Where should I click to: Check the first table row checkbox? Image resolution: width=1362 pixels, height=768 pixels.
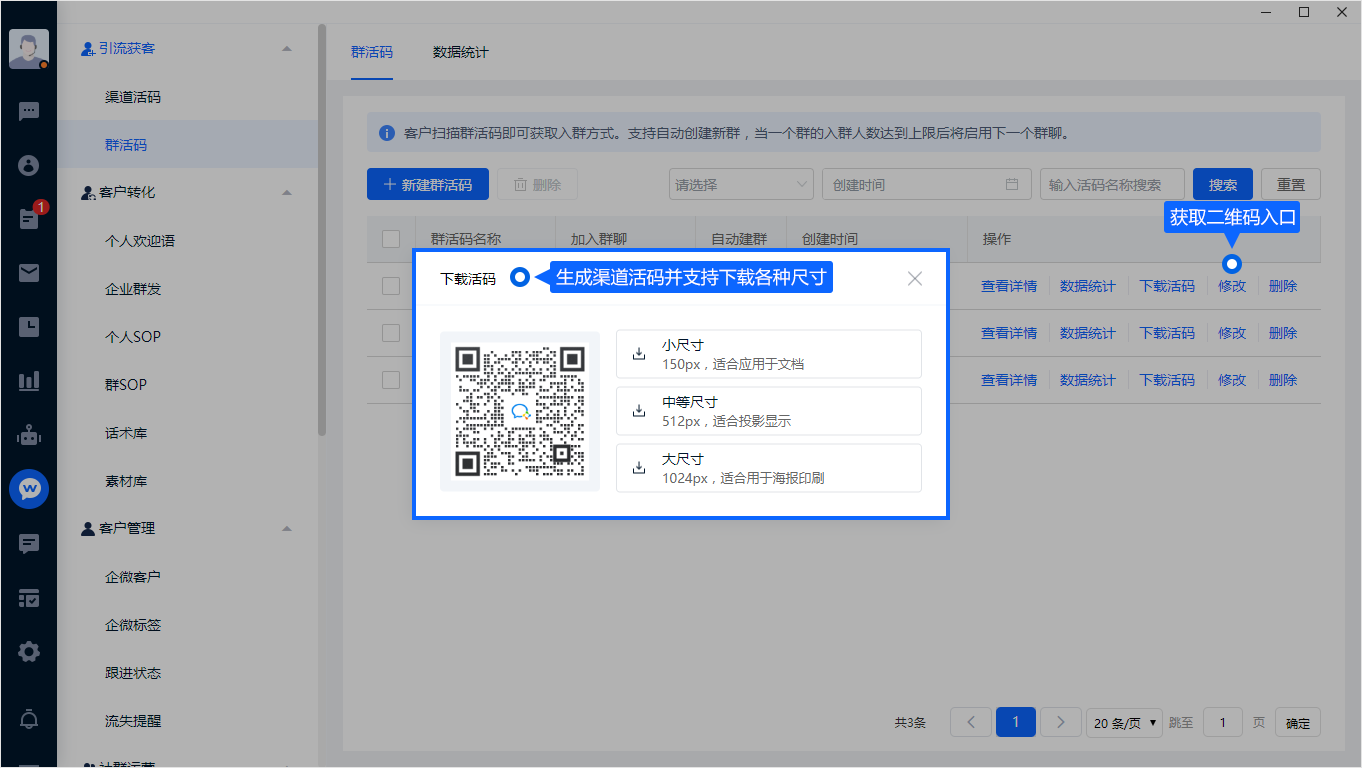(x=391, y=286)
